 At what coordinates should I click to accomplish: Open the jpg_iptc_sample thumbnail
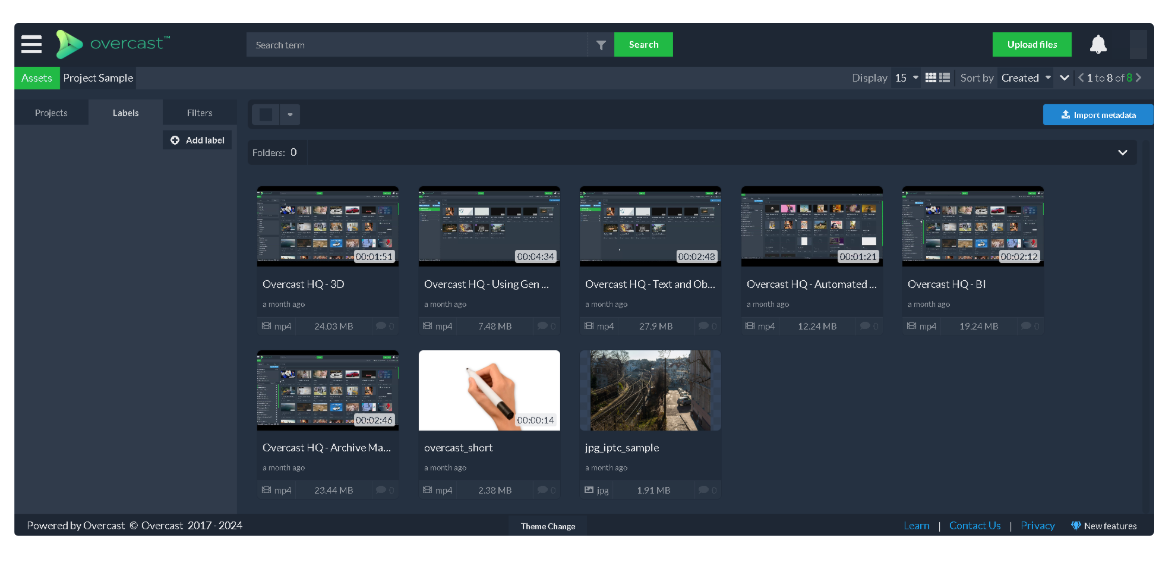pos(650,390)
